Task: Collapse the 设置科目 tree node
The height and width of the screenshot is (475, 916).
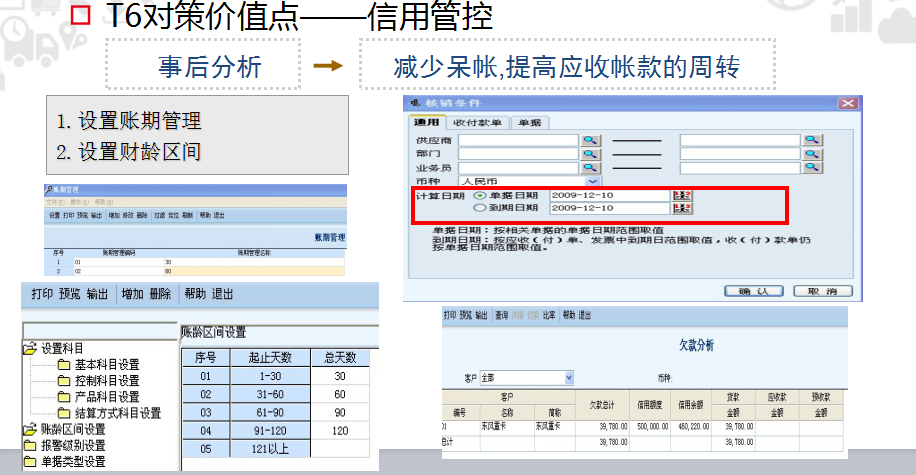Action: 30,349
